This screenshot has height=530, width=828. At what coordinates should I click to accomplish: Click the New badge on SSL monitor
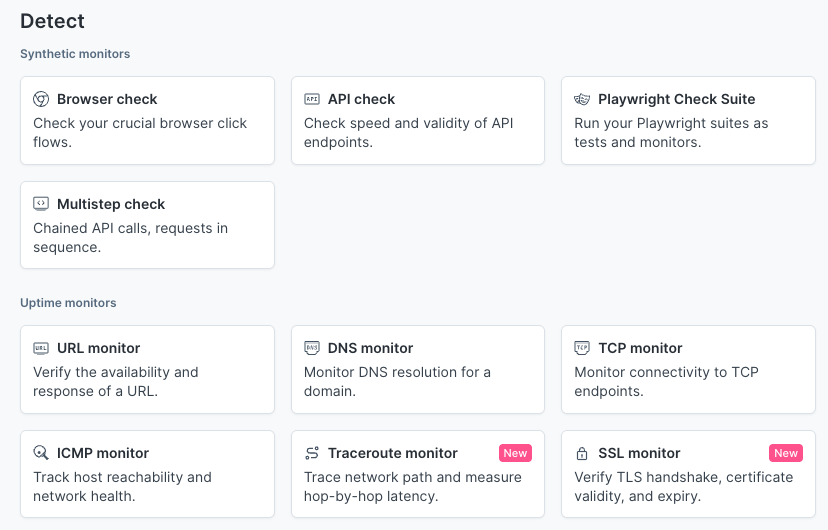pos(786,453)
